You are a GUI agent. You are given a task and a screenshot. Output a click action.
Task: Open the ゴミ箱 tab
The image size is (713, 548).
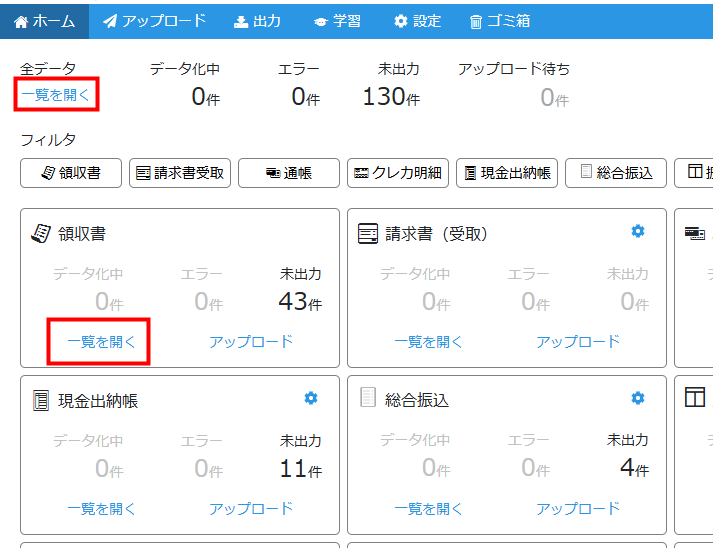500,21
